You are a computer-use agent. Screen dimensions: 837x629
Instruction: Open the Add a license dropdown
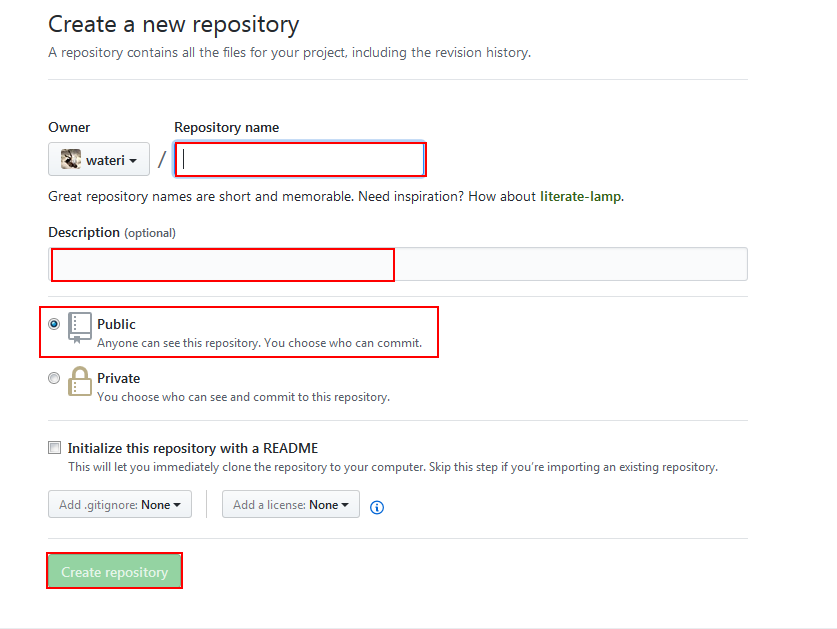click(291, 505)
